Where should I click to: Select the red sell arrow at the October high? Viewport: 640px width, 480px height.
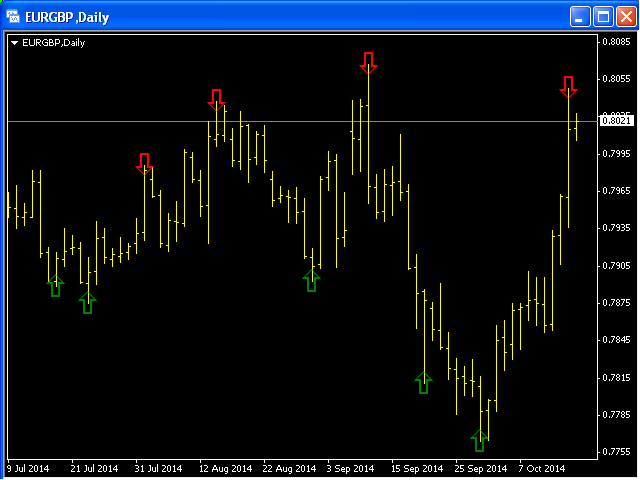[568, 87]
